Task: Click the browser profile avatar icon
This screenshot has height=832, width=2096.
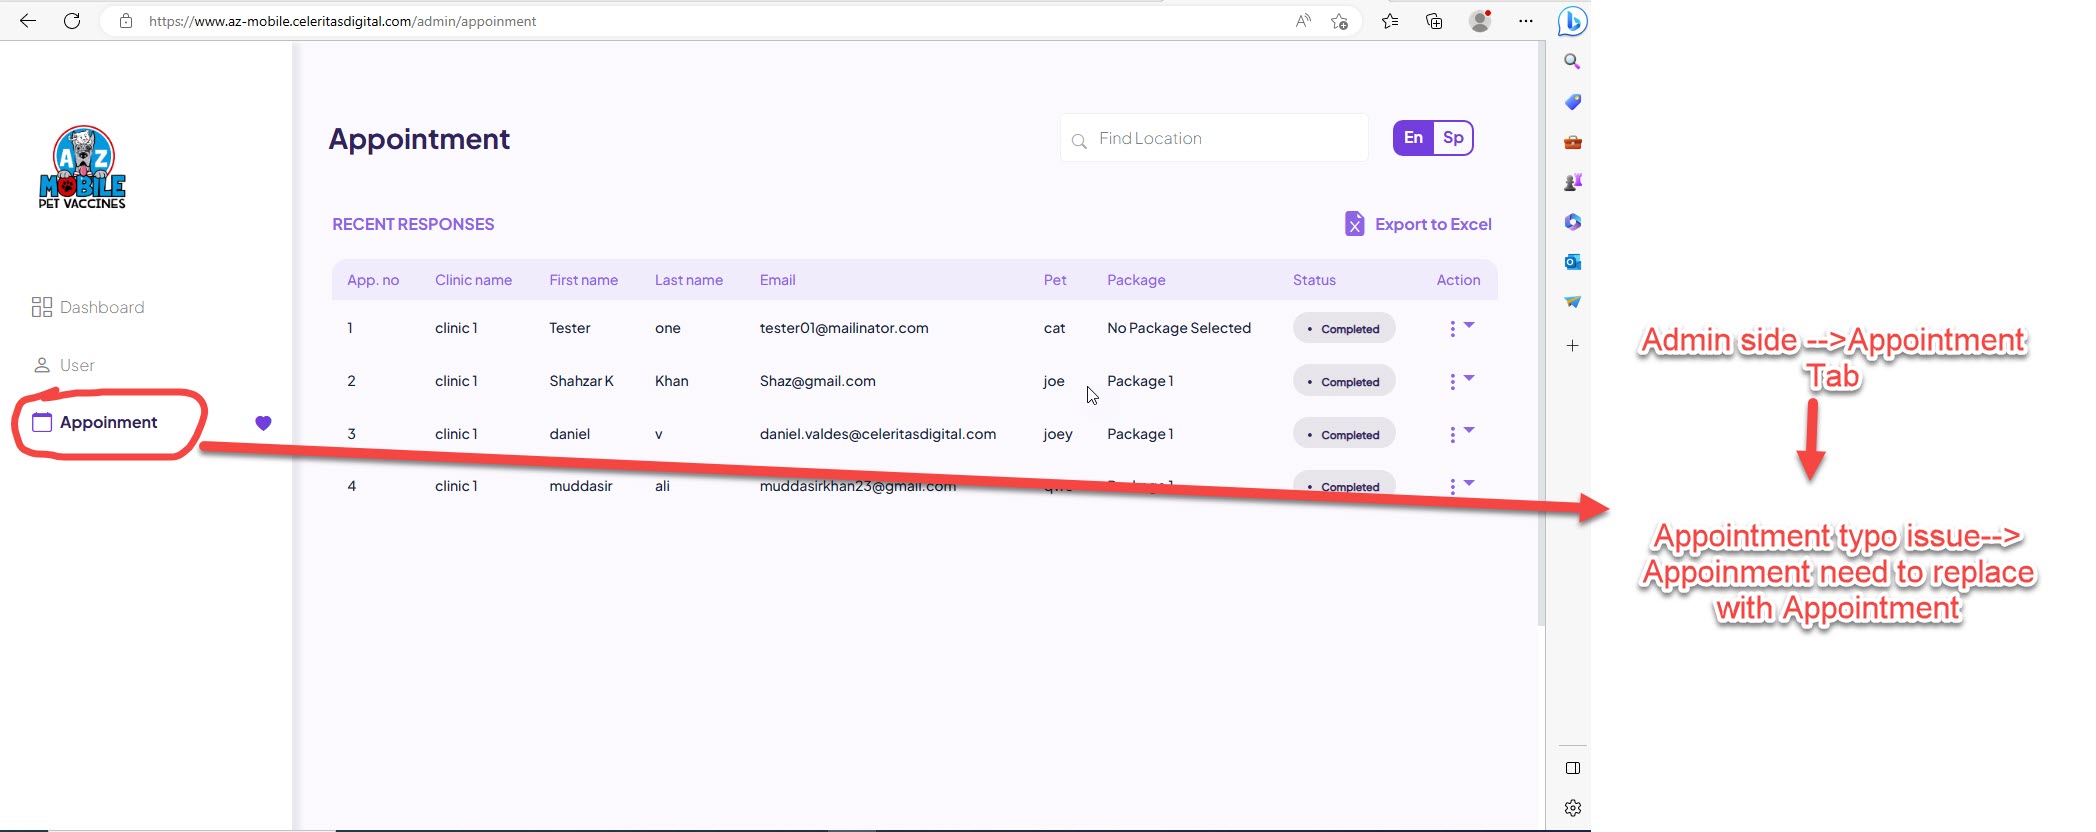Action: 1480,21
